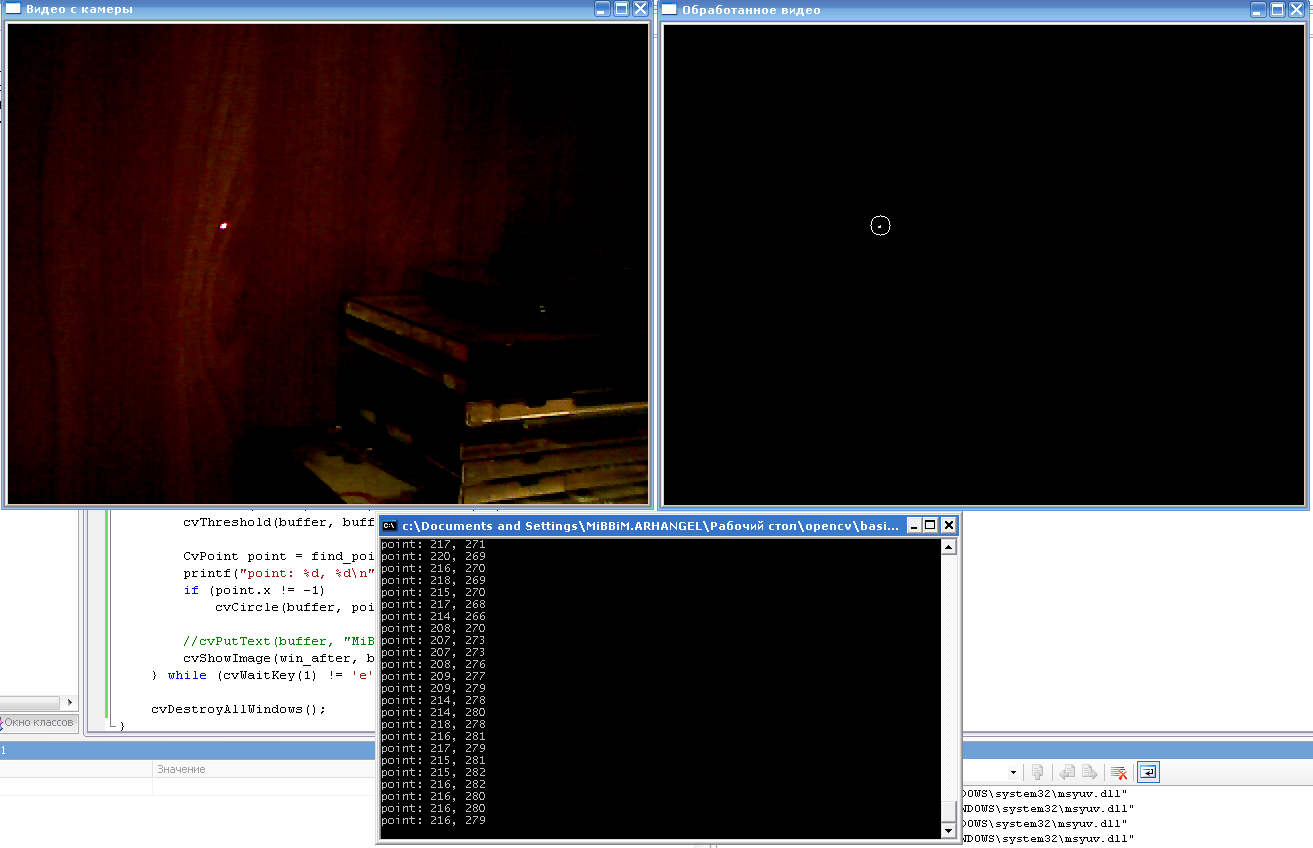Click the find message in code icon
Viewport: 1313px width, 848px height.
[x=1038, y=773]
